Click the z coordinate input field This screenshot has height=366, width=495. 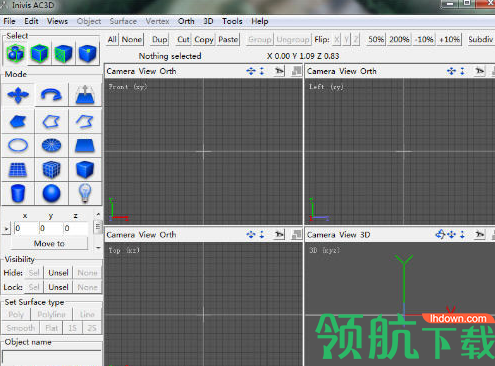[x=76, y=228]
